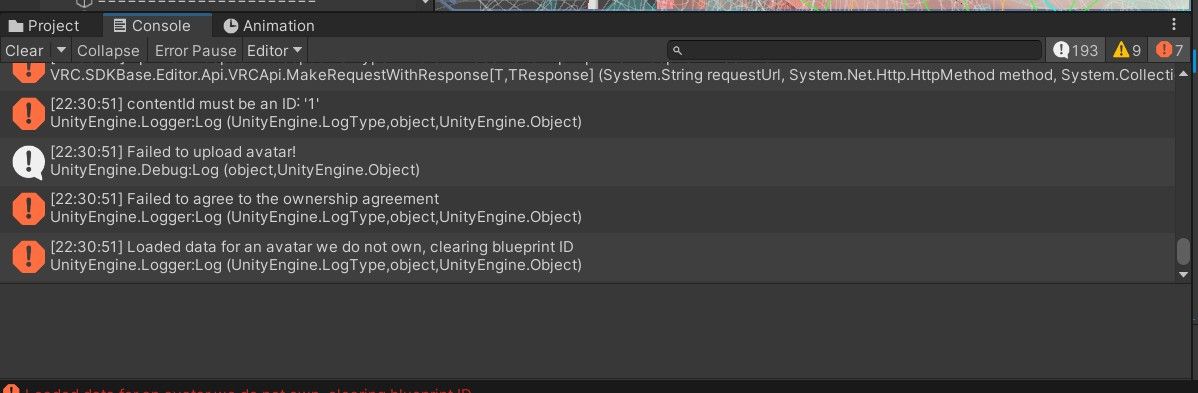Image resolution: width=1198 pixels, height=393 pixels.
Task: Open the Clear options dropdown arrow
Action: (61, 50)
